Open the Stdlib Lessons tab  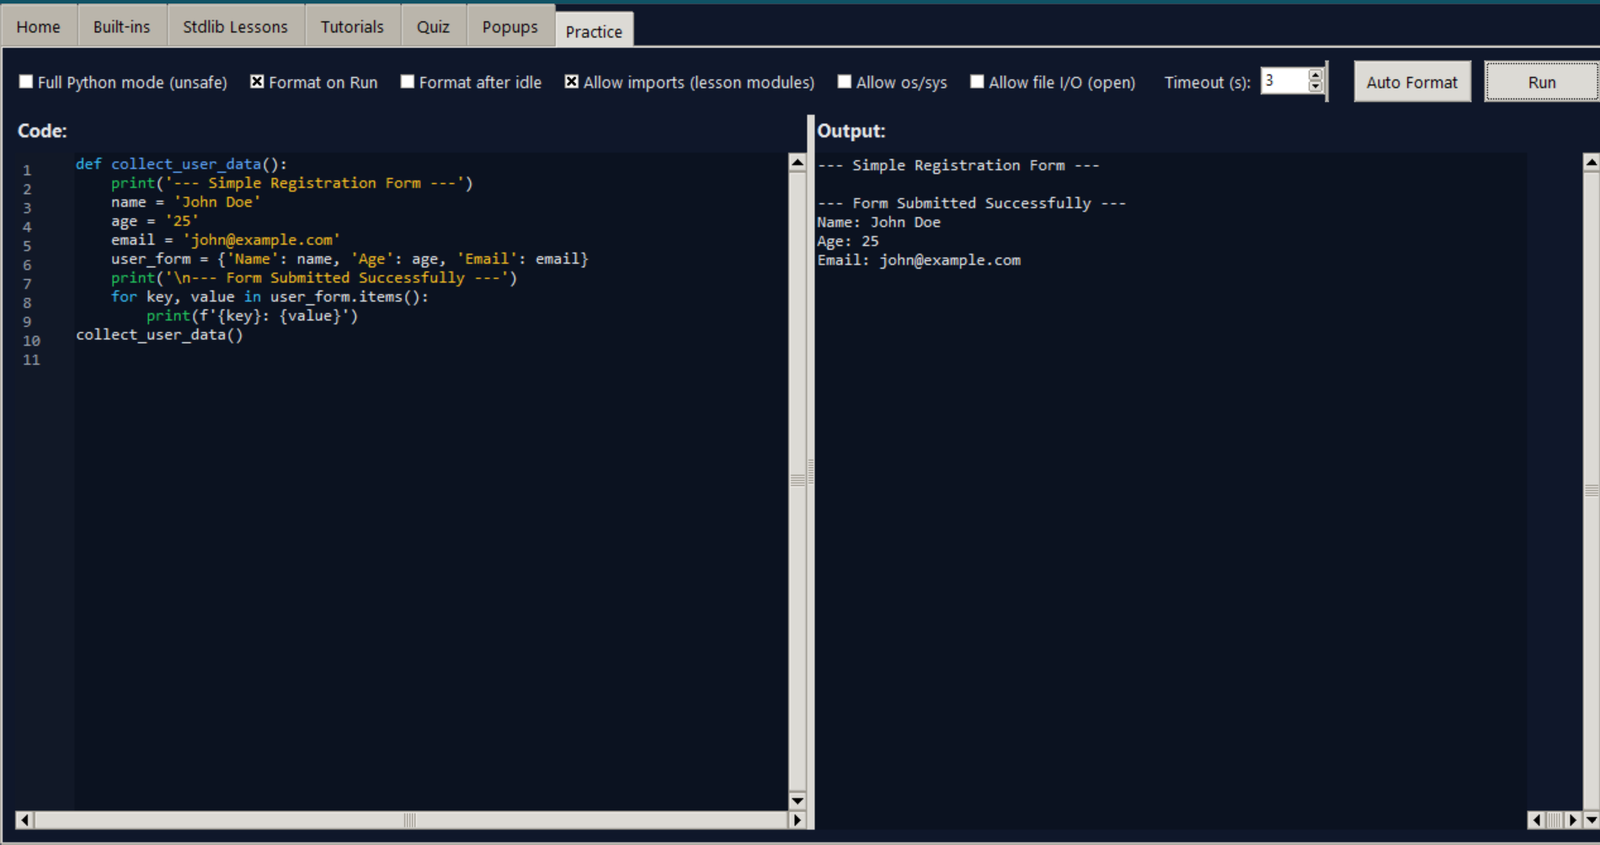coord(235,27)
